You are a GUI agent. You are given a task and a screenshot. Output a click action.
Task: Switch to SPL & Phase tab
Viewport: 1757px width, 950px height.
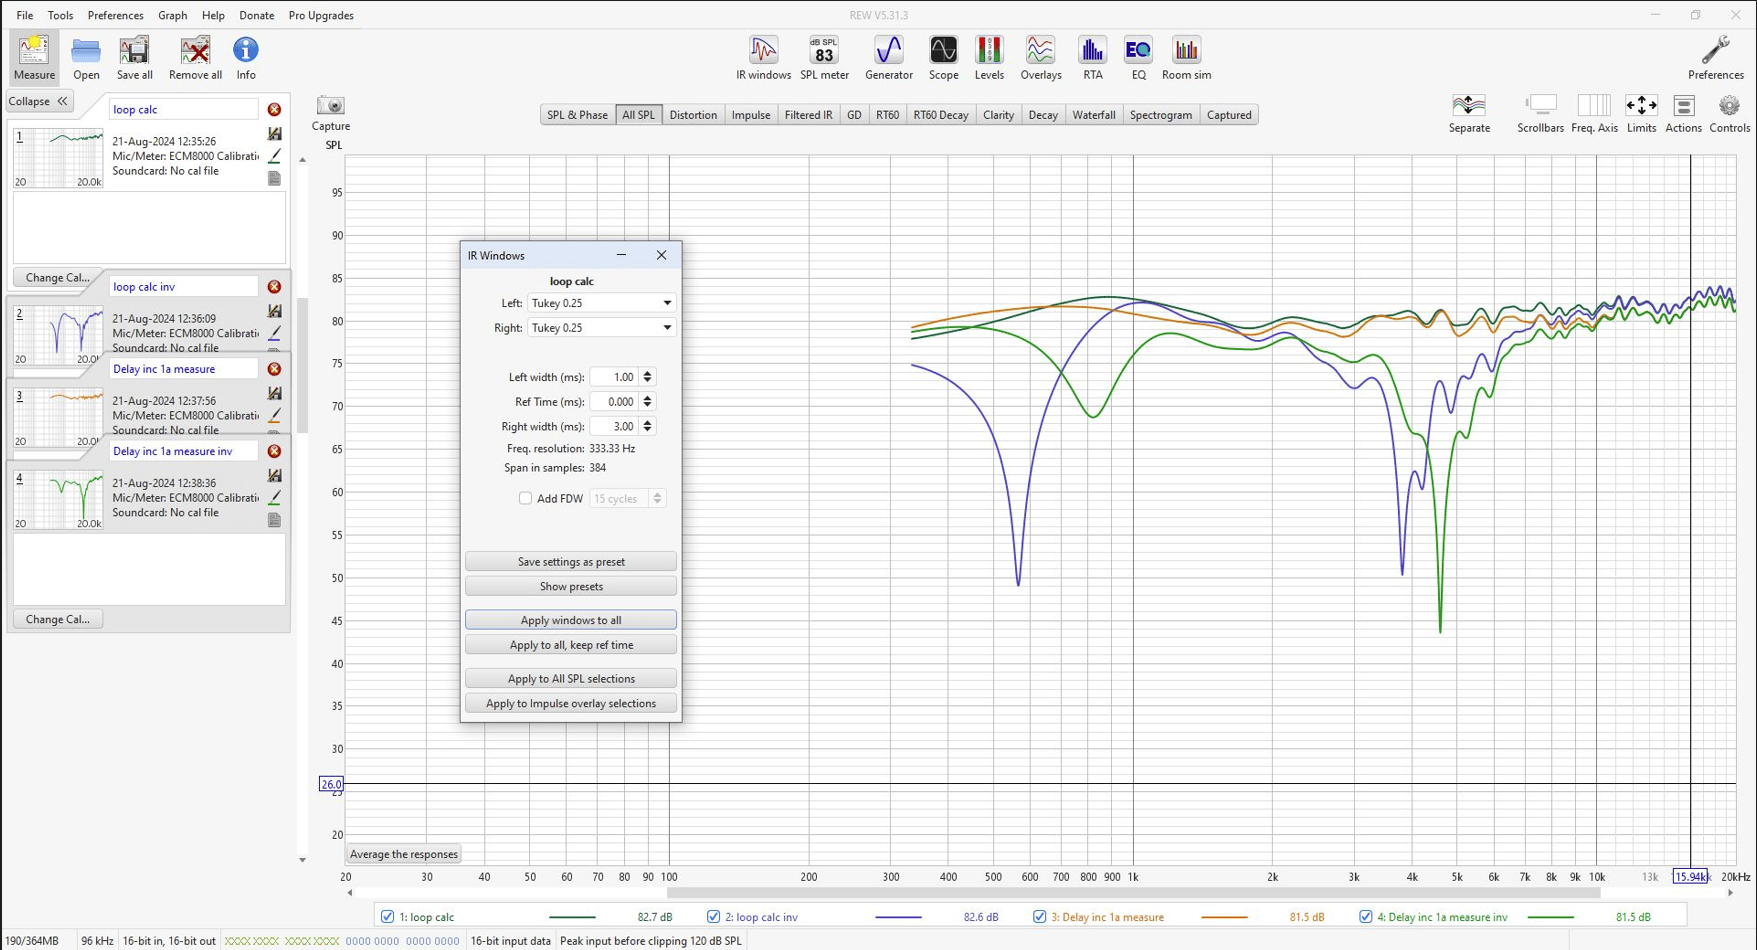577,115
